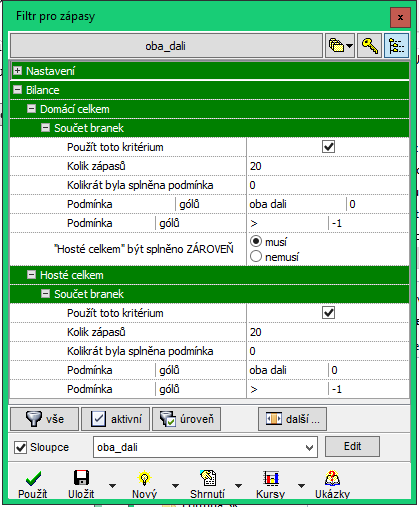Toggle the Sloupce checkbox
The height and width of the screenshot is (507, 419).
coord(20,447)
